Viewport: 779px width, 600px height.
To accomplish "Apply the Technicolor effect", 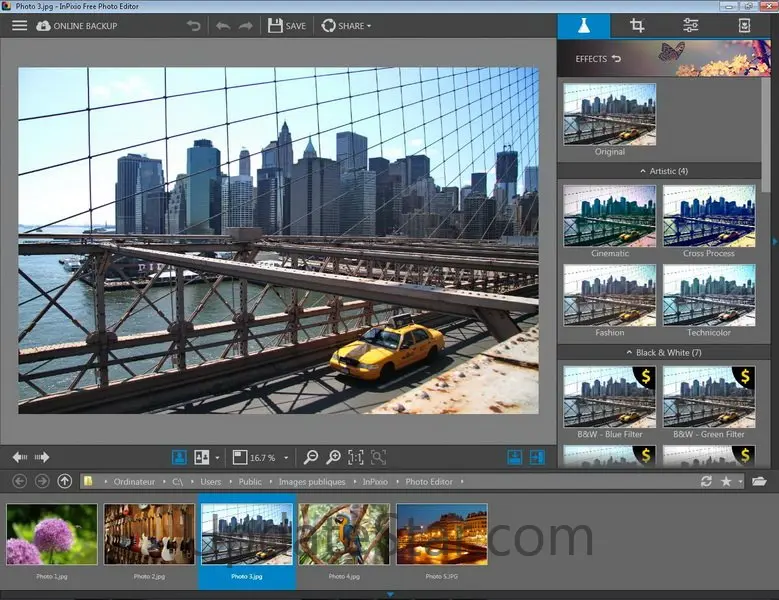I will tap(709, 296).
